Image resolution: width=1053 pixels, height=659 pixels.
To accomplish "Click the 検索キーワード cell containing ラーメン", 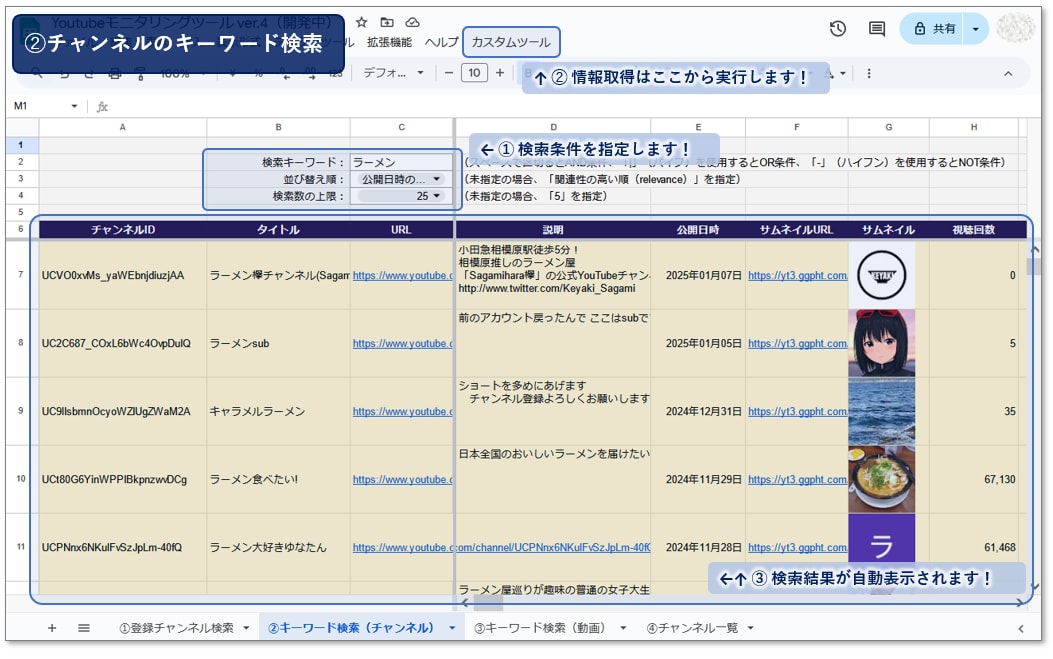I will point(402,163).
